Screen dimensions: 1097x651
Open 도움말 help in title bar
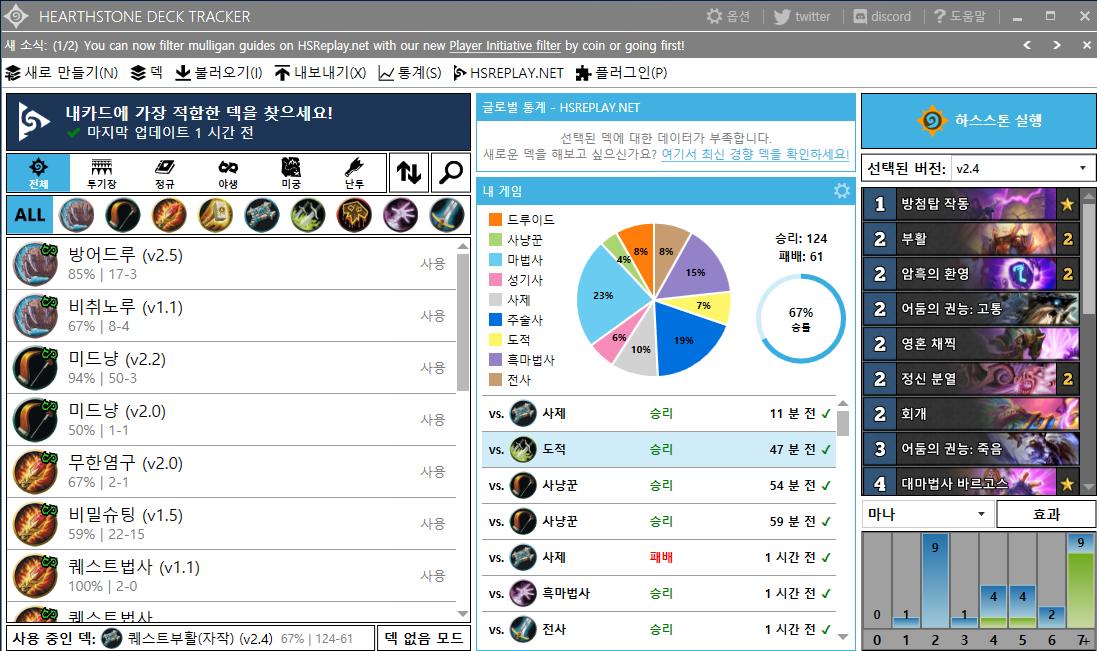[959, 16]
